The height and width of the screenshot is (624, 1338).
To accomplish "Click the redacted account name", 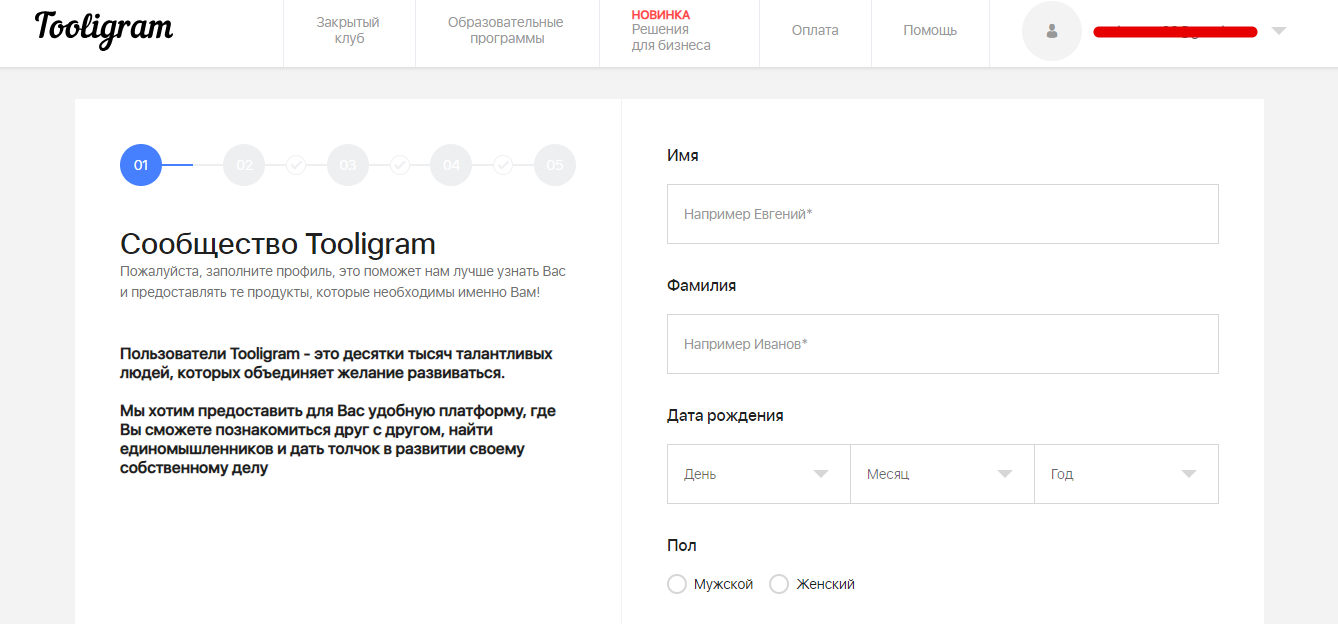I will (x=1175, y=32).
